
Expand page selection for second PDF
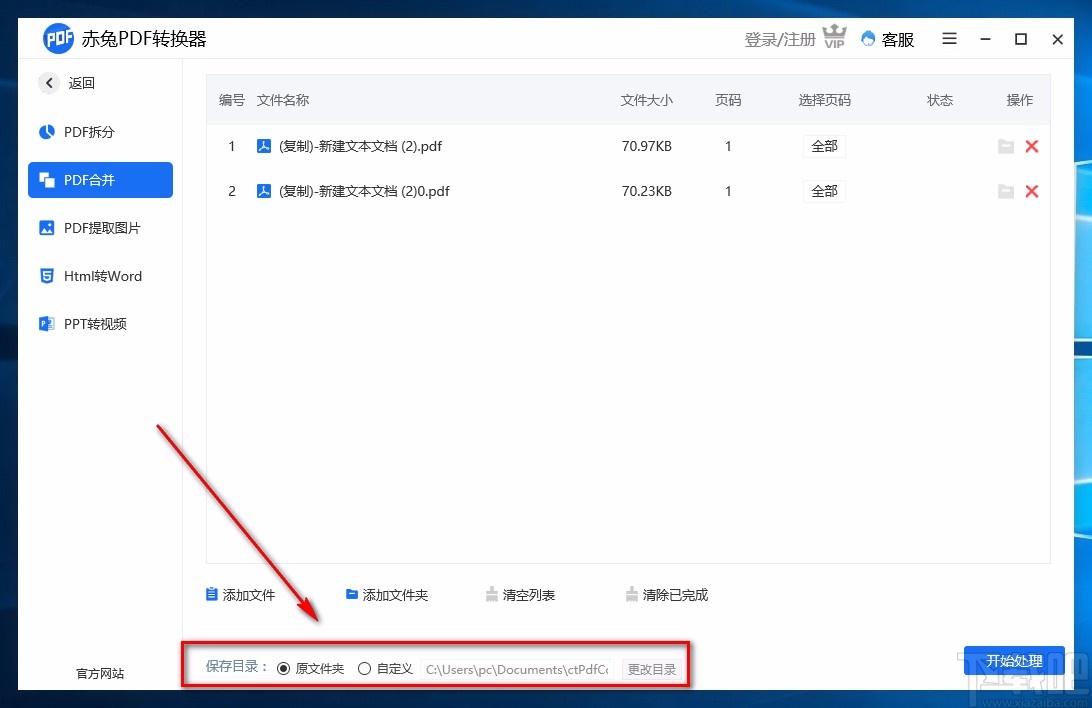tap(824, 191)
